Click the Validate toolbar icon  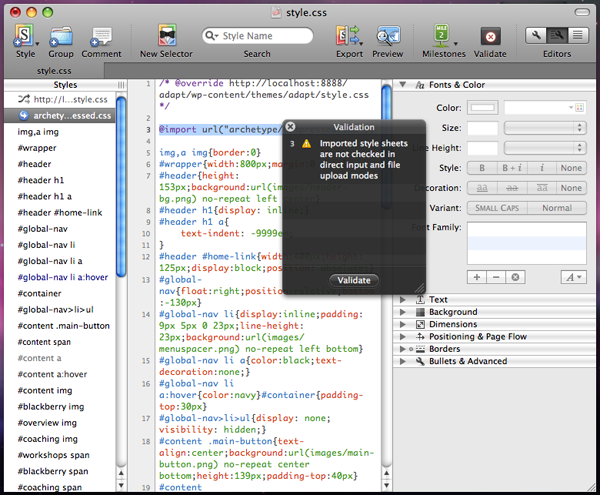490,37
